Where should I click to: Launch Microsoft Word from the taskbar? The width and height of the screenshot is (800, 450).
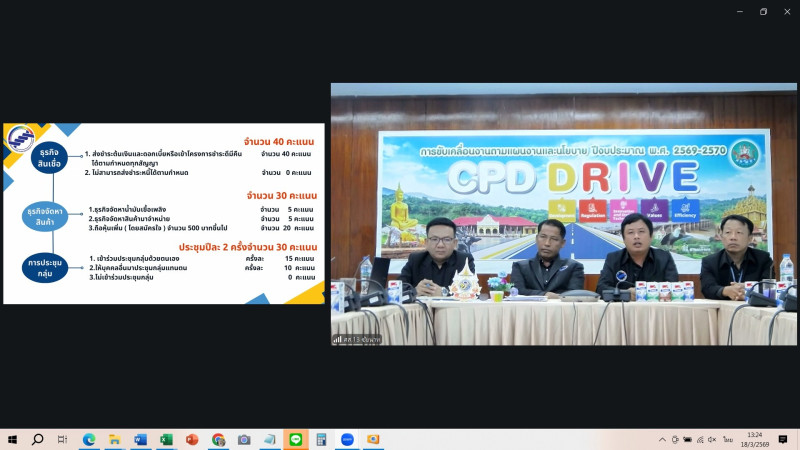click(x=140, y=439)
